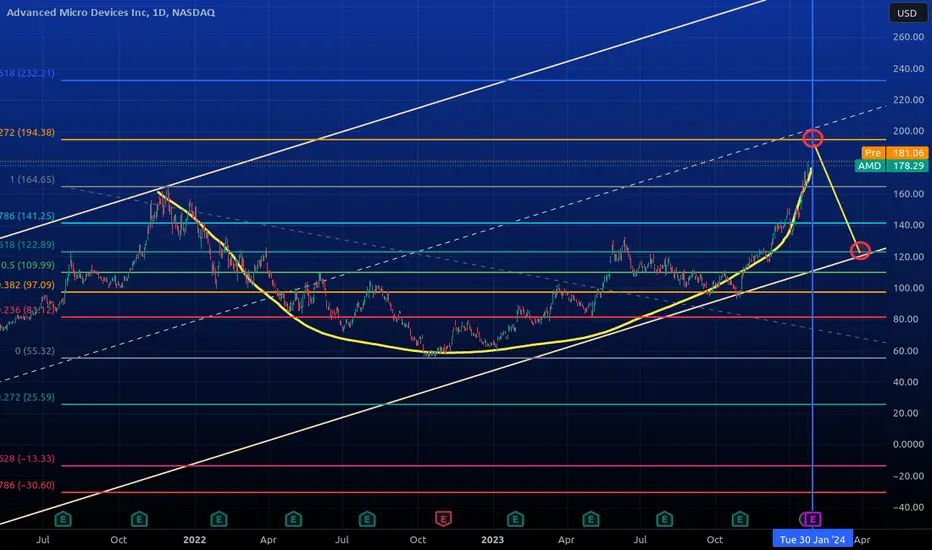The width and height of the screenshot is (932, 550).
Task: Select the Fibonacci label 1 (164.65)
Action: (32, 179)
